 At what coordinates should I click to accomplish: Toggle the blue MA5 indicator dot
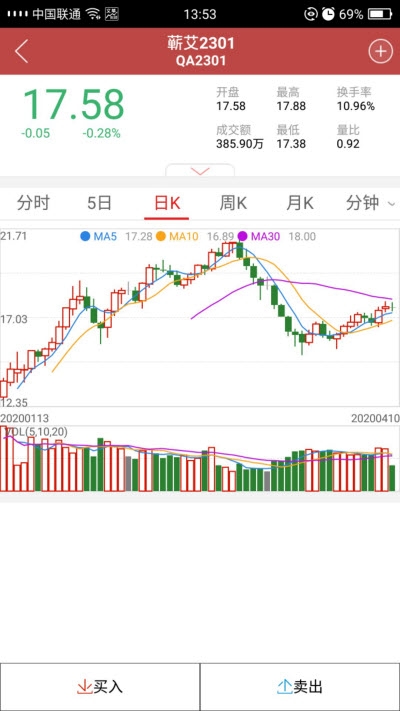[x=85, y=236]
